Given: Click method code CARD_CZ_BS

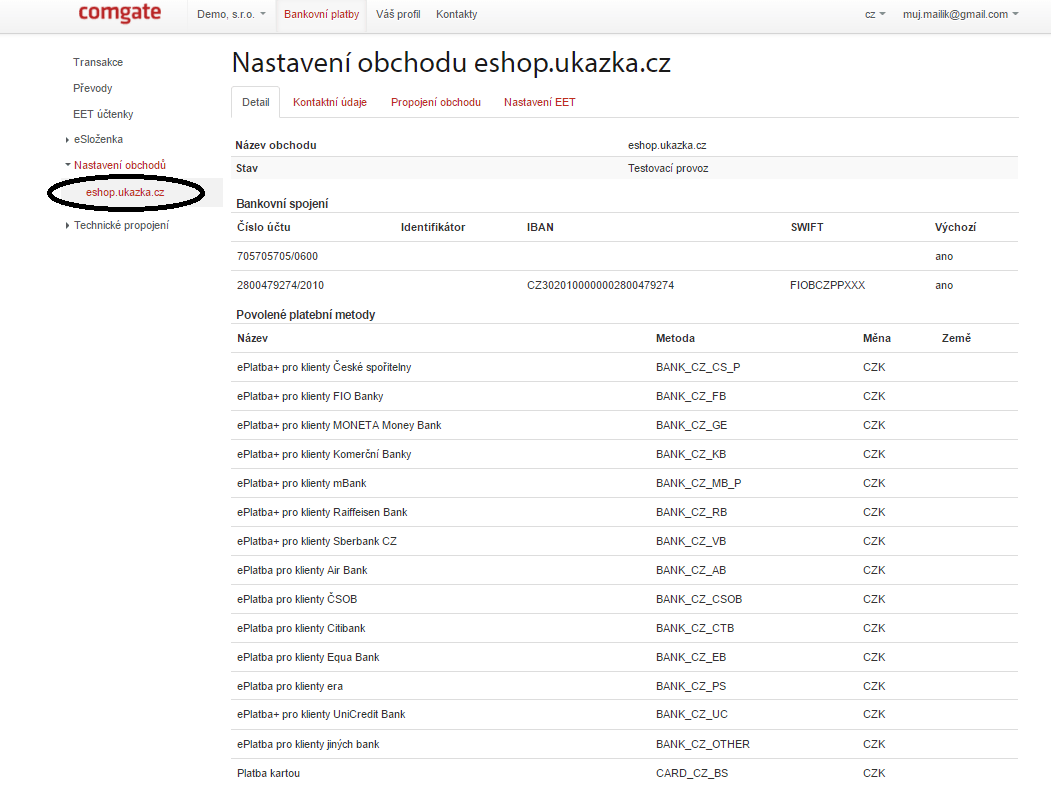Looking at the screenshot, I should pos(692,774).
